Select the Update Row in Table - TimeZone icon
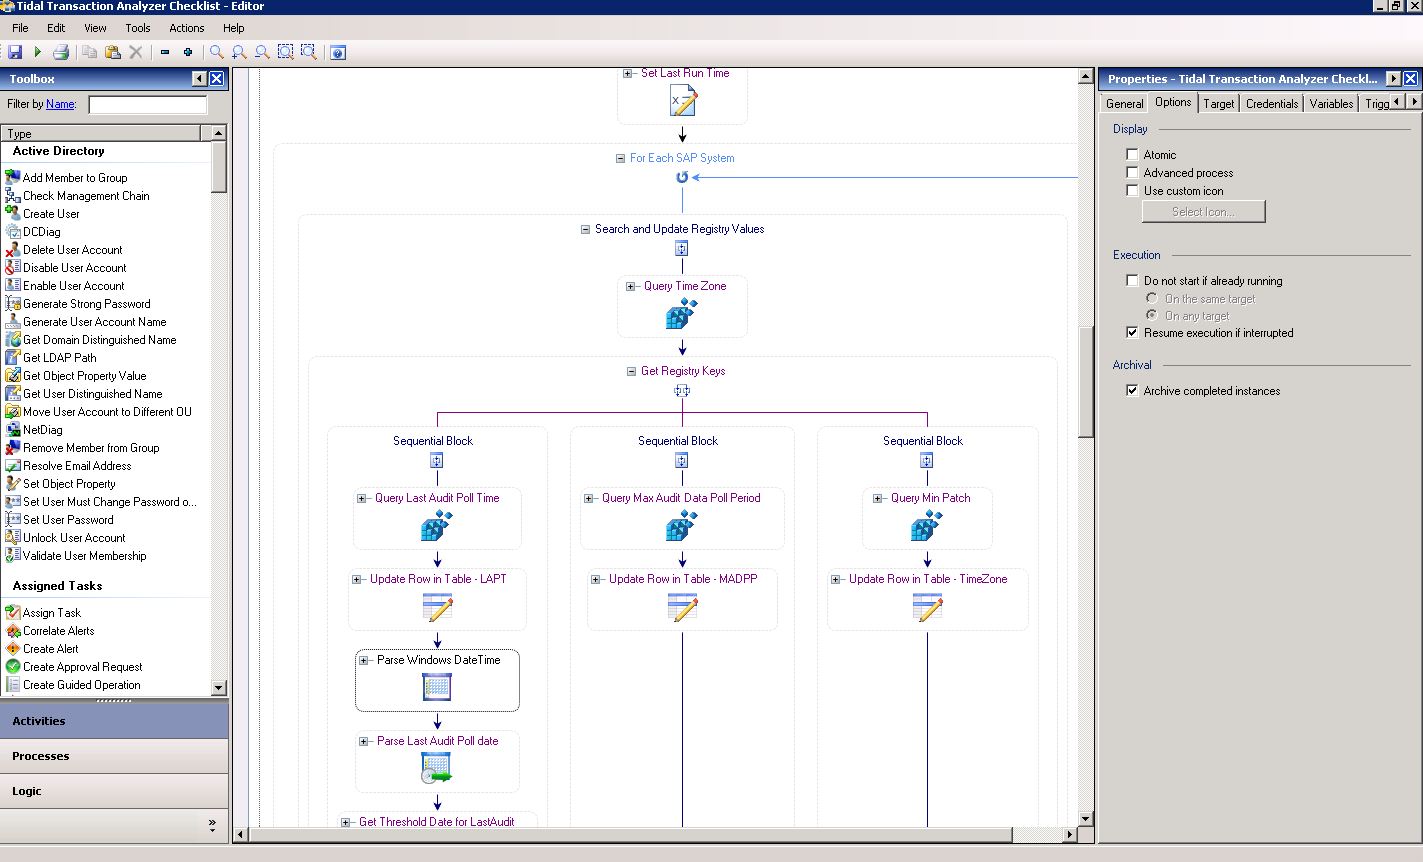This screenshot has width=1423, height=862. coord(927,606)
